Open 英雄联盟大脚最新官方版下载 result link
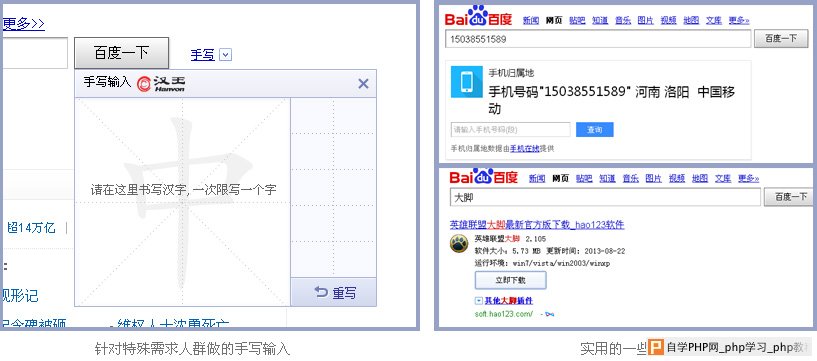The image size is (817, 361). point(537,225)
